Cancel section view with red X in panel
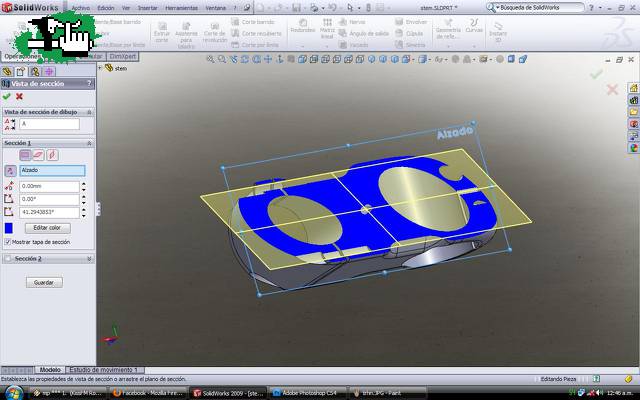Image resolution: width=640 pixels, height=400 pixels. coord(19,96)
